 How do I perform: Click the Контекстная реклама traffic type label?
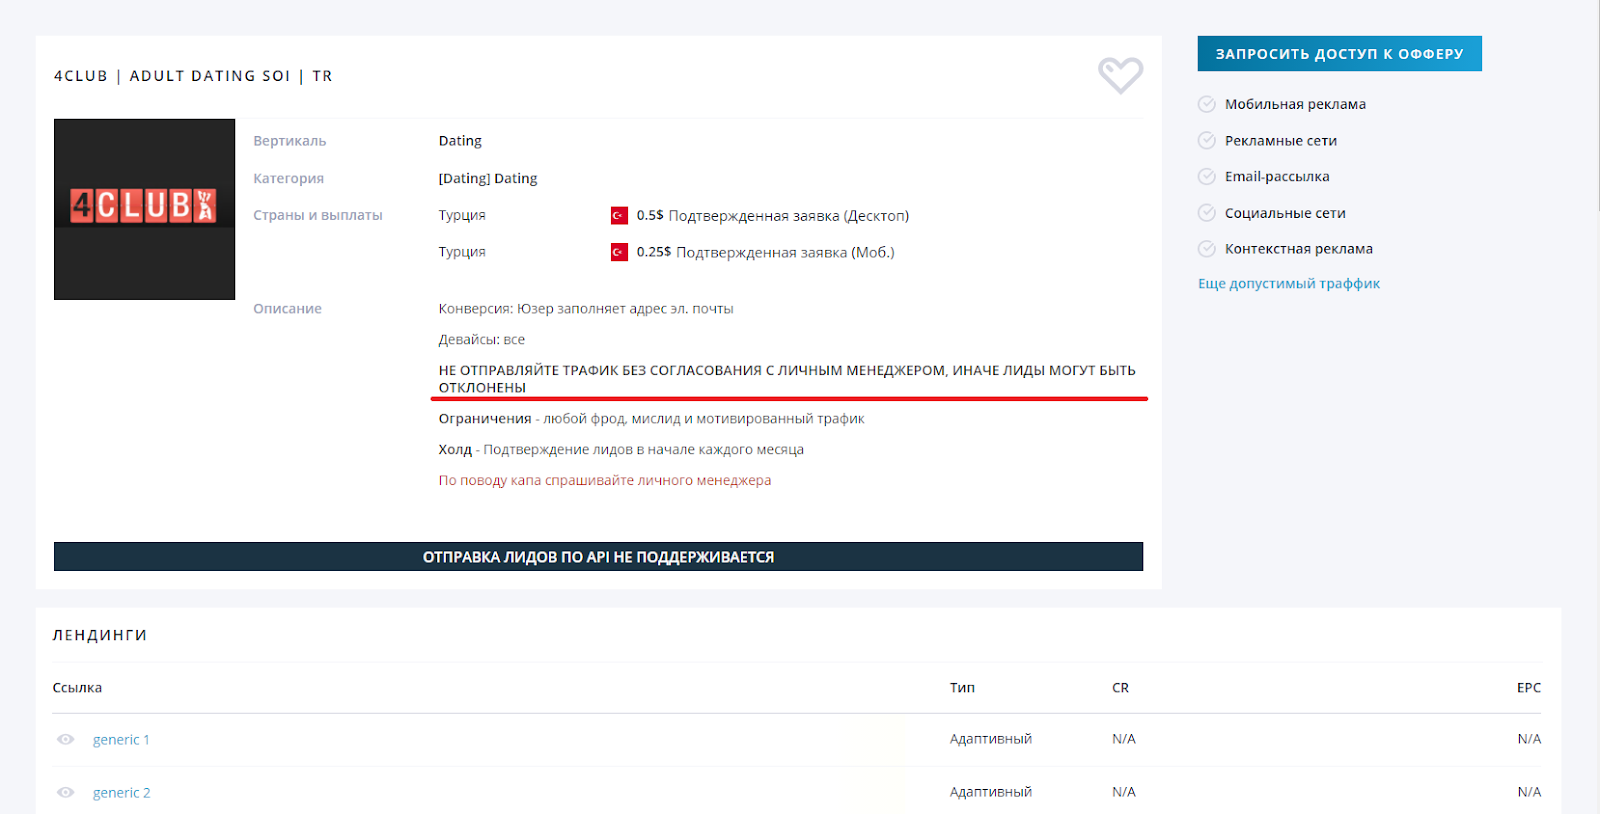(1299, 249)
